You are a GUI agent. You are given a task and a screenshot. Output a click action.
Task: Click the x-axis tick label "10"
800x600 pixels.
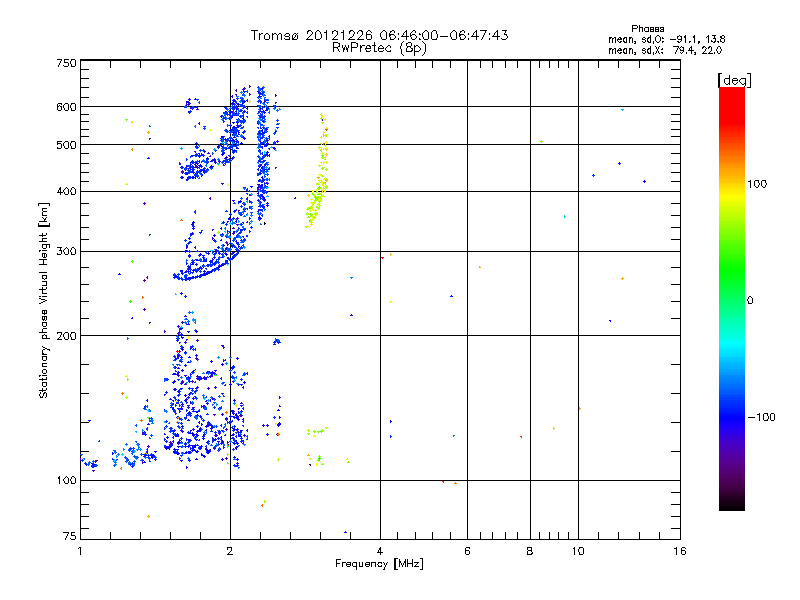tap(578, 551)
